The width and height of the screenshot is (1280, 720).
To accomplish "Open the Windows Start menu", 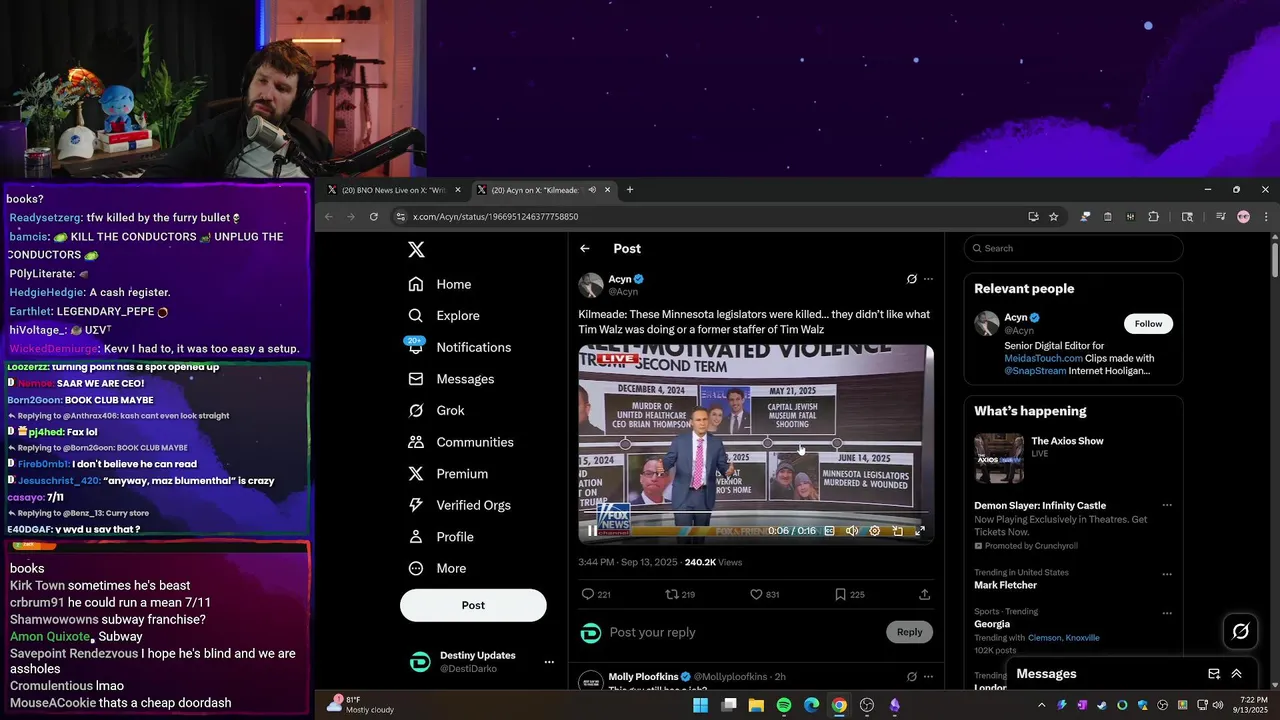I will point(700,705).
